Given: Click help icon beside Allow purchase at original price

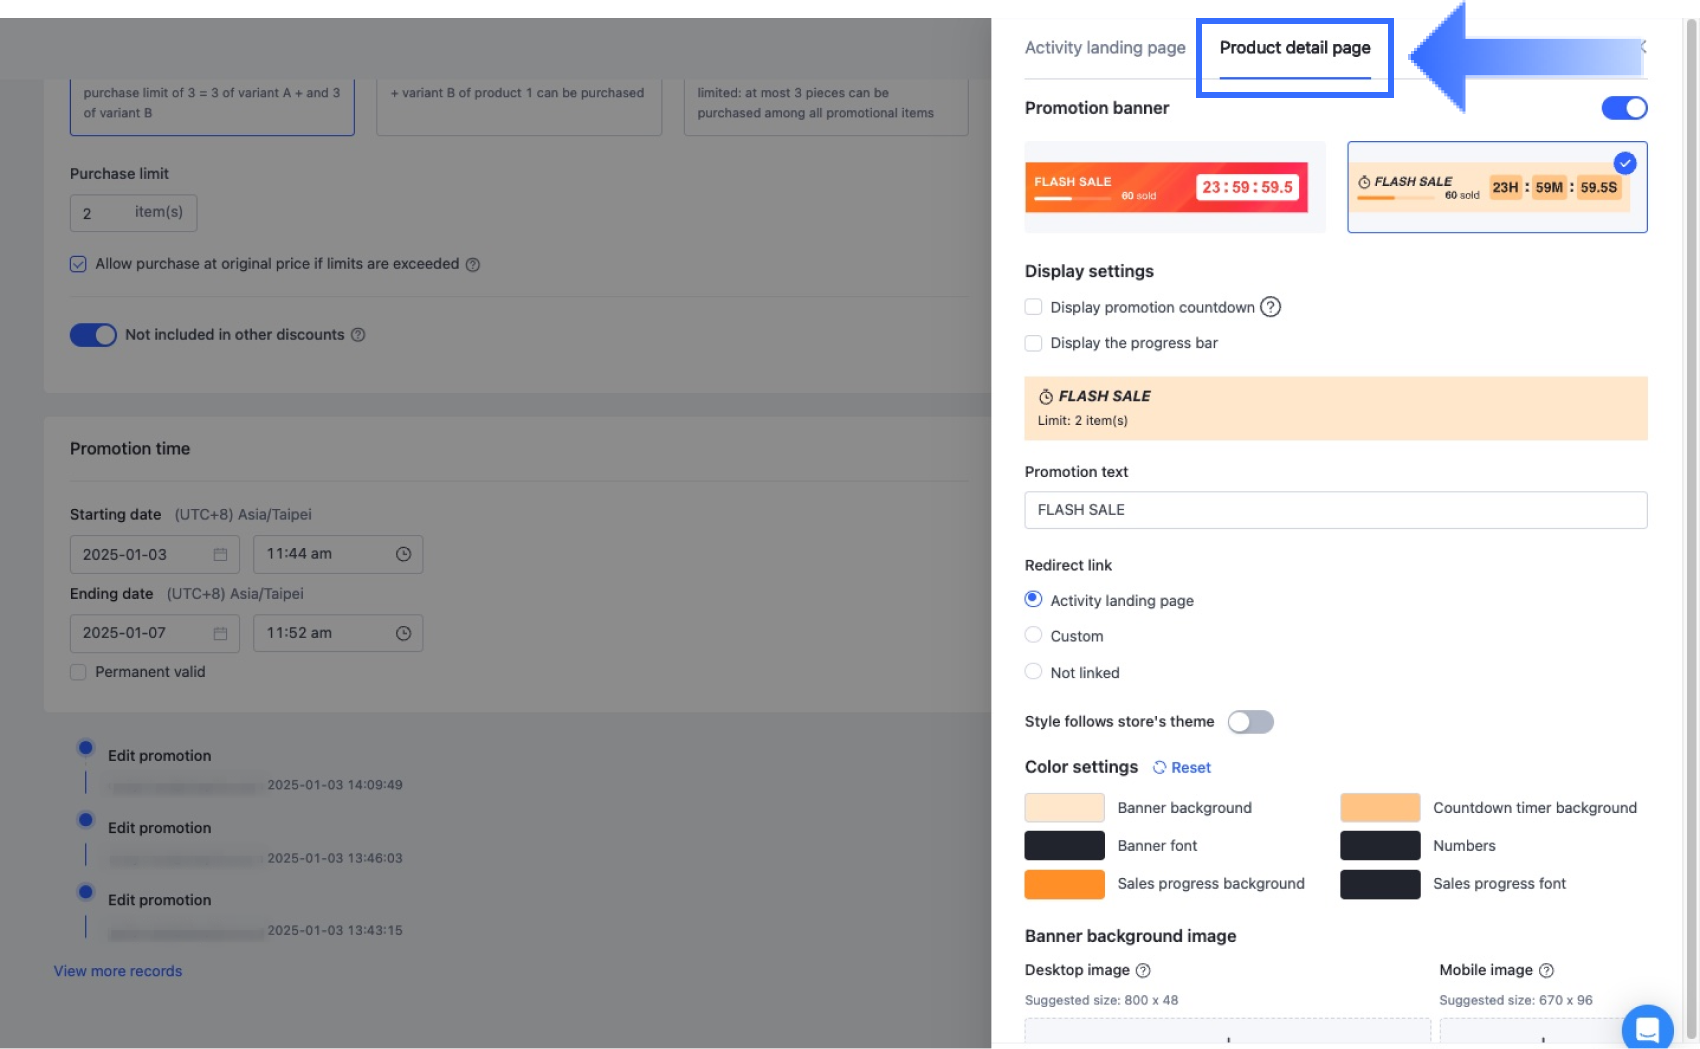Looking at the screenshot, I should click(x=473, y=265).
